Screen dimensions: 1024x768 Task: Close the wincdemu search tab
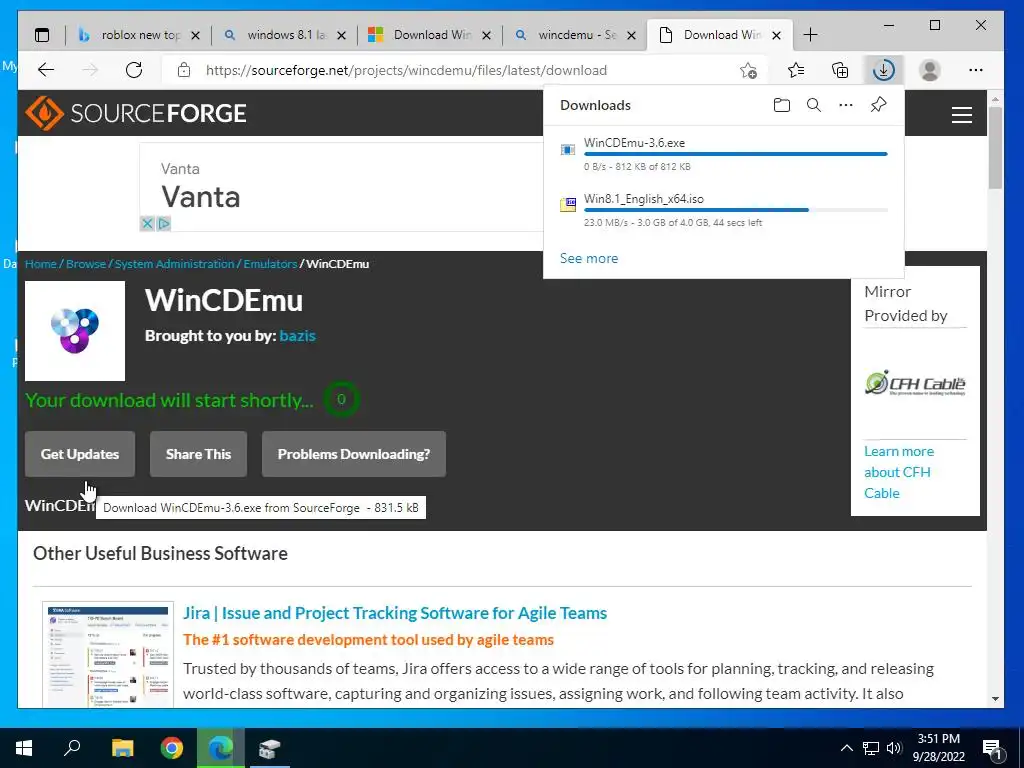631,35
